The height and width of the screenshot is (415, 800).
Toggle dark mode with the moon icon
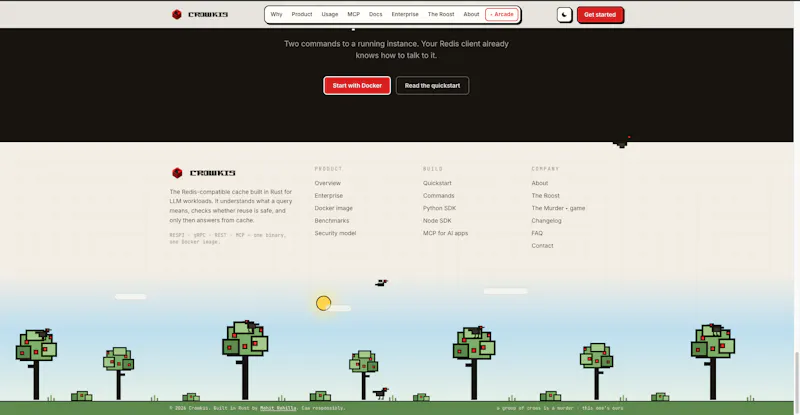(x=564, y=15)
